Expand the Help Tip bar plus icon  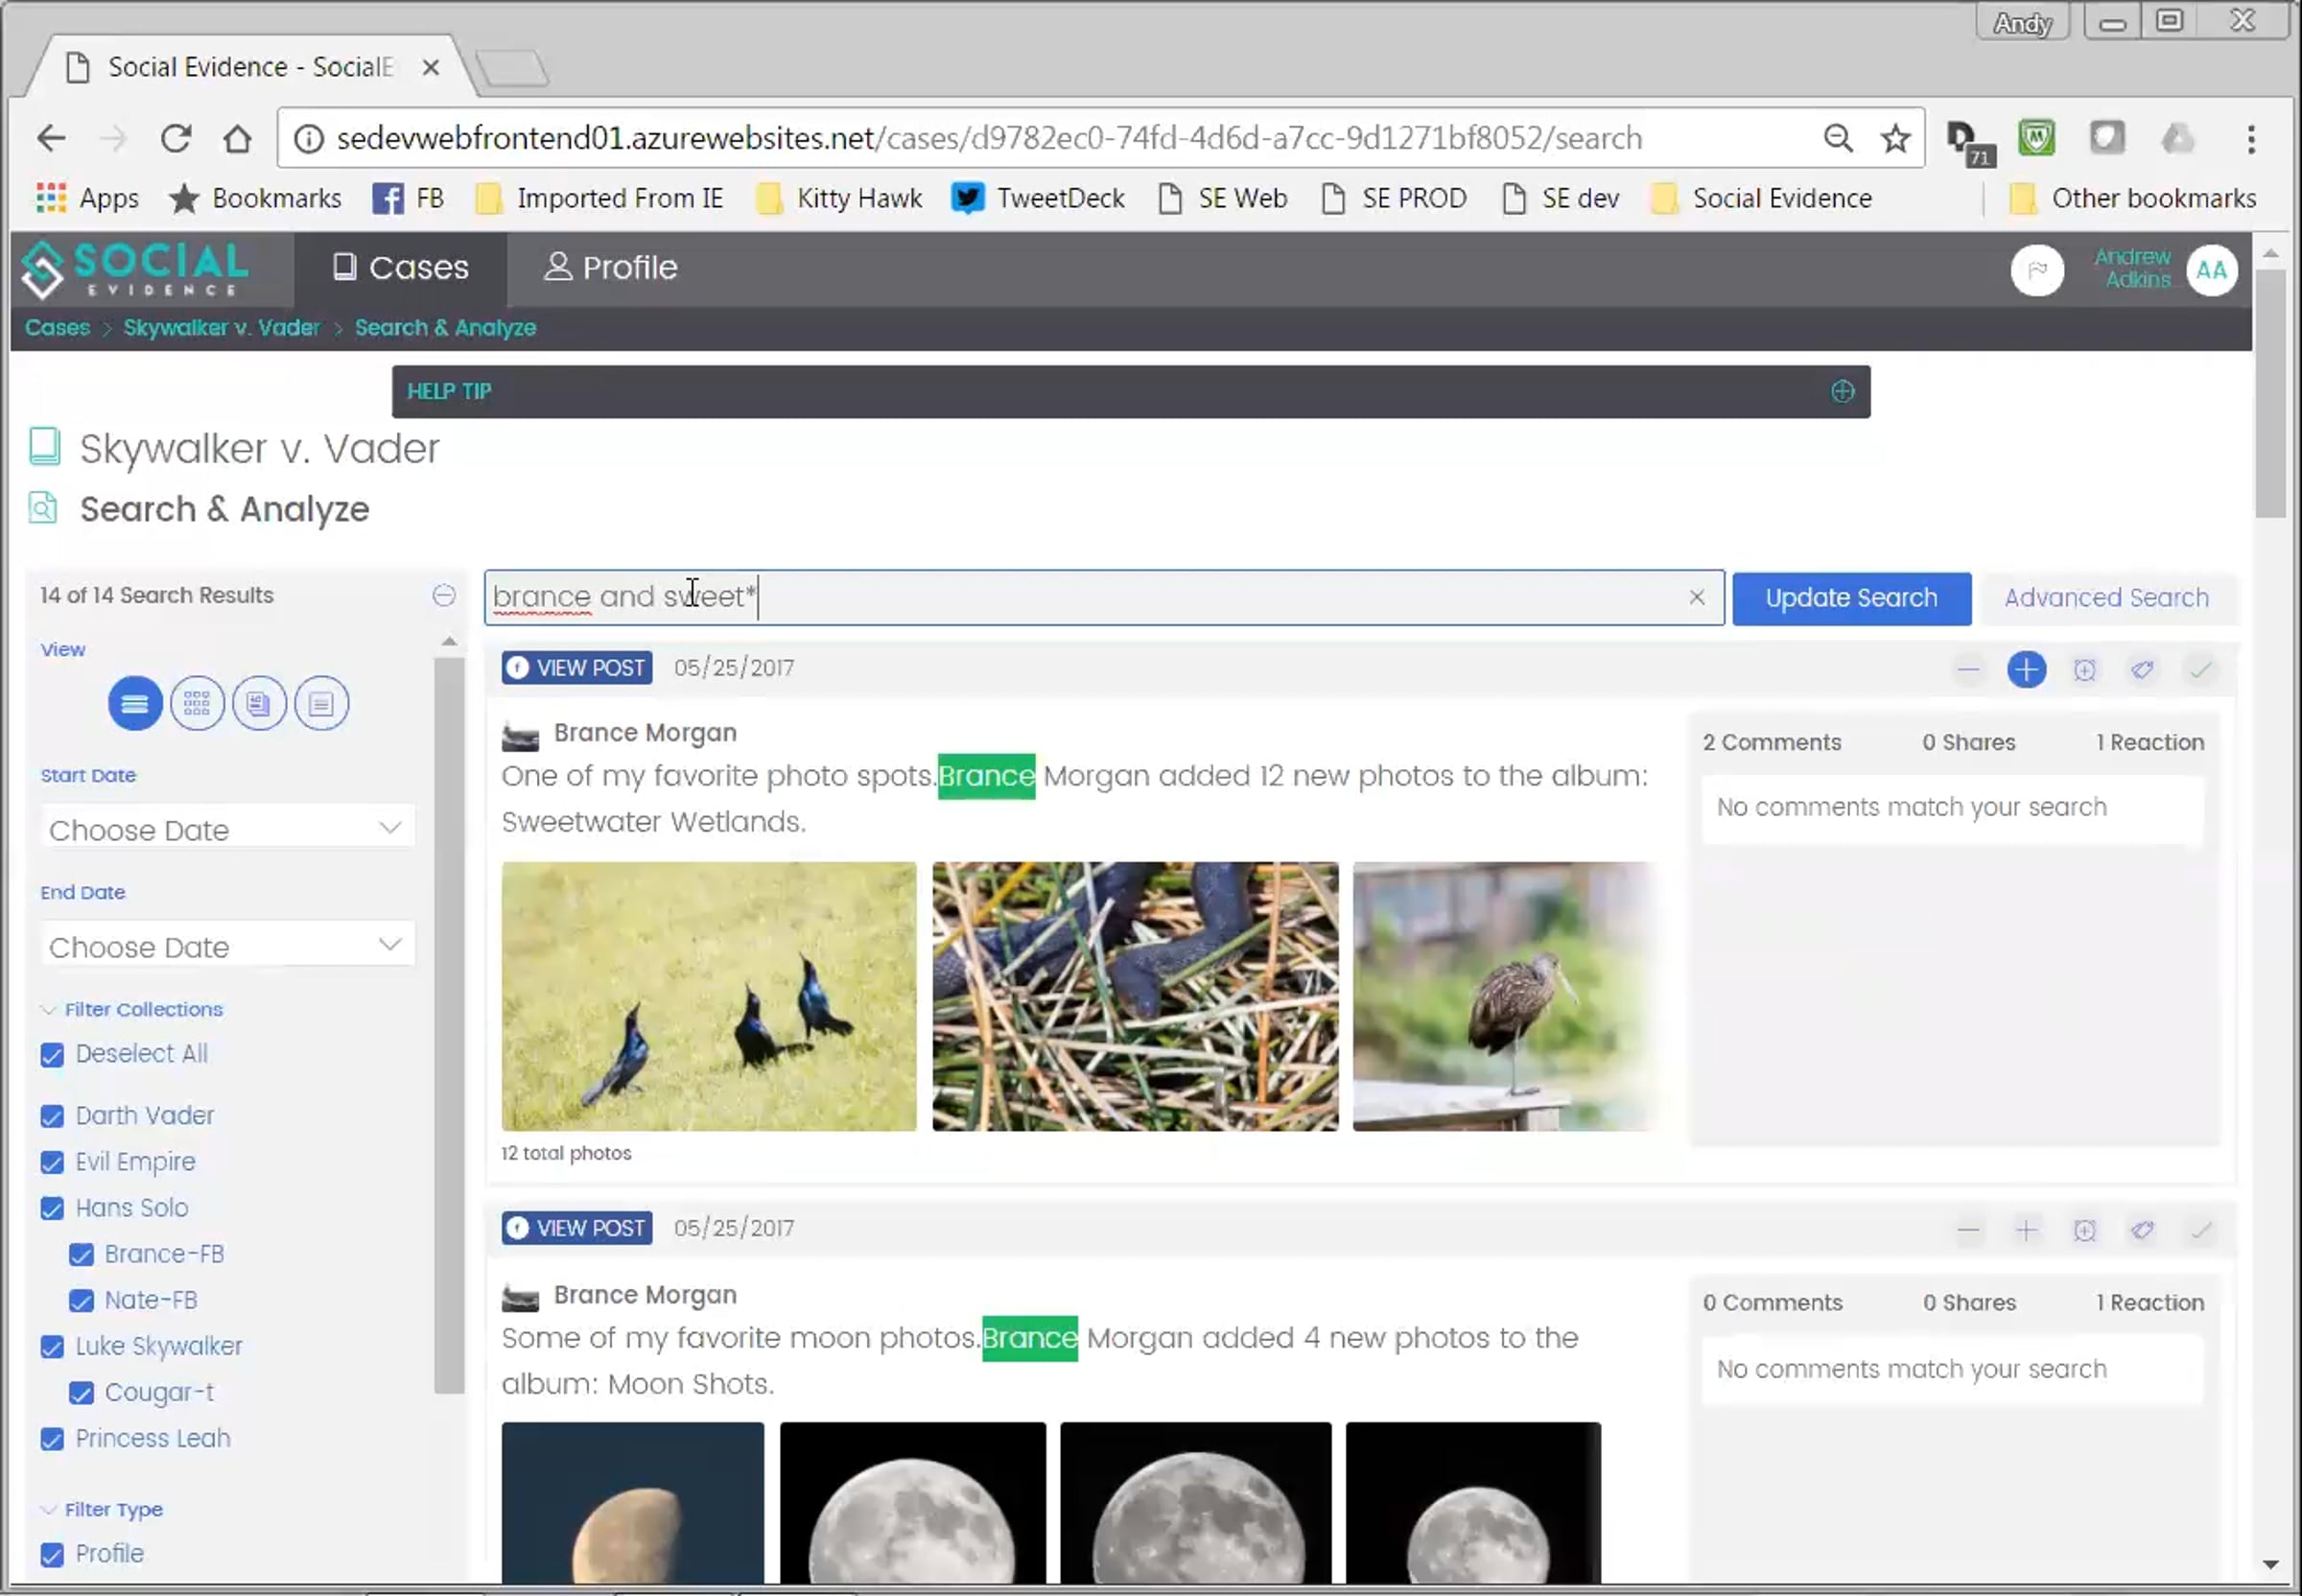coord(1842,392)
